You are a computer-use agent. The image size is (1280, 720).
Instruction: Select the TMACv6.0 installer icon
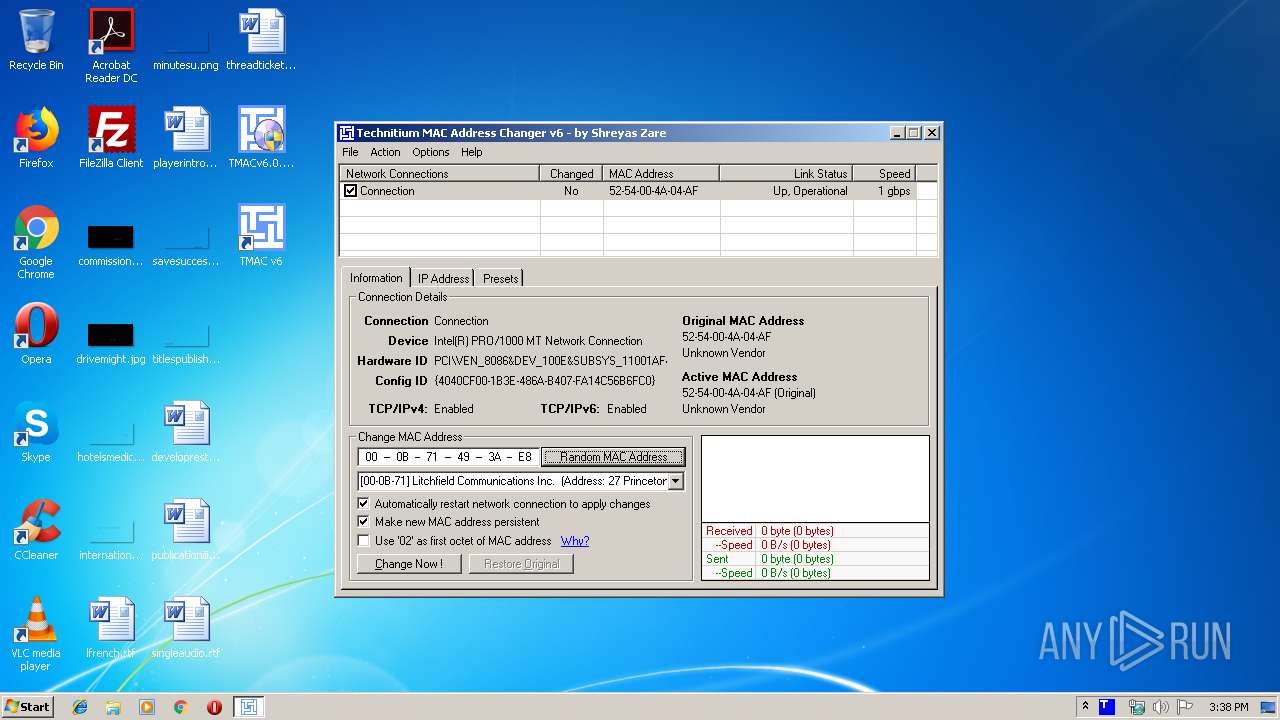261,138
